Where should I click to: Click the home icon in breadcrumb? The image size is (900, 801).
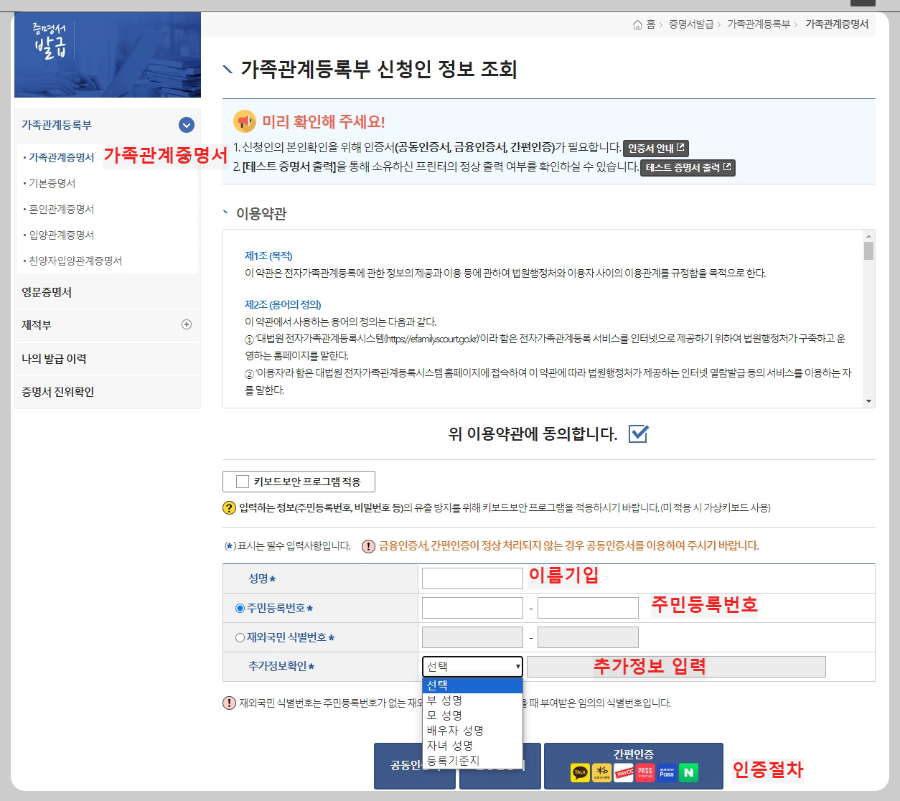point(637,25)
